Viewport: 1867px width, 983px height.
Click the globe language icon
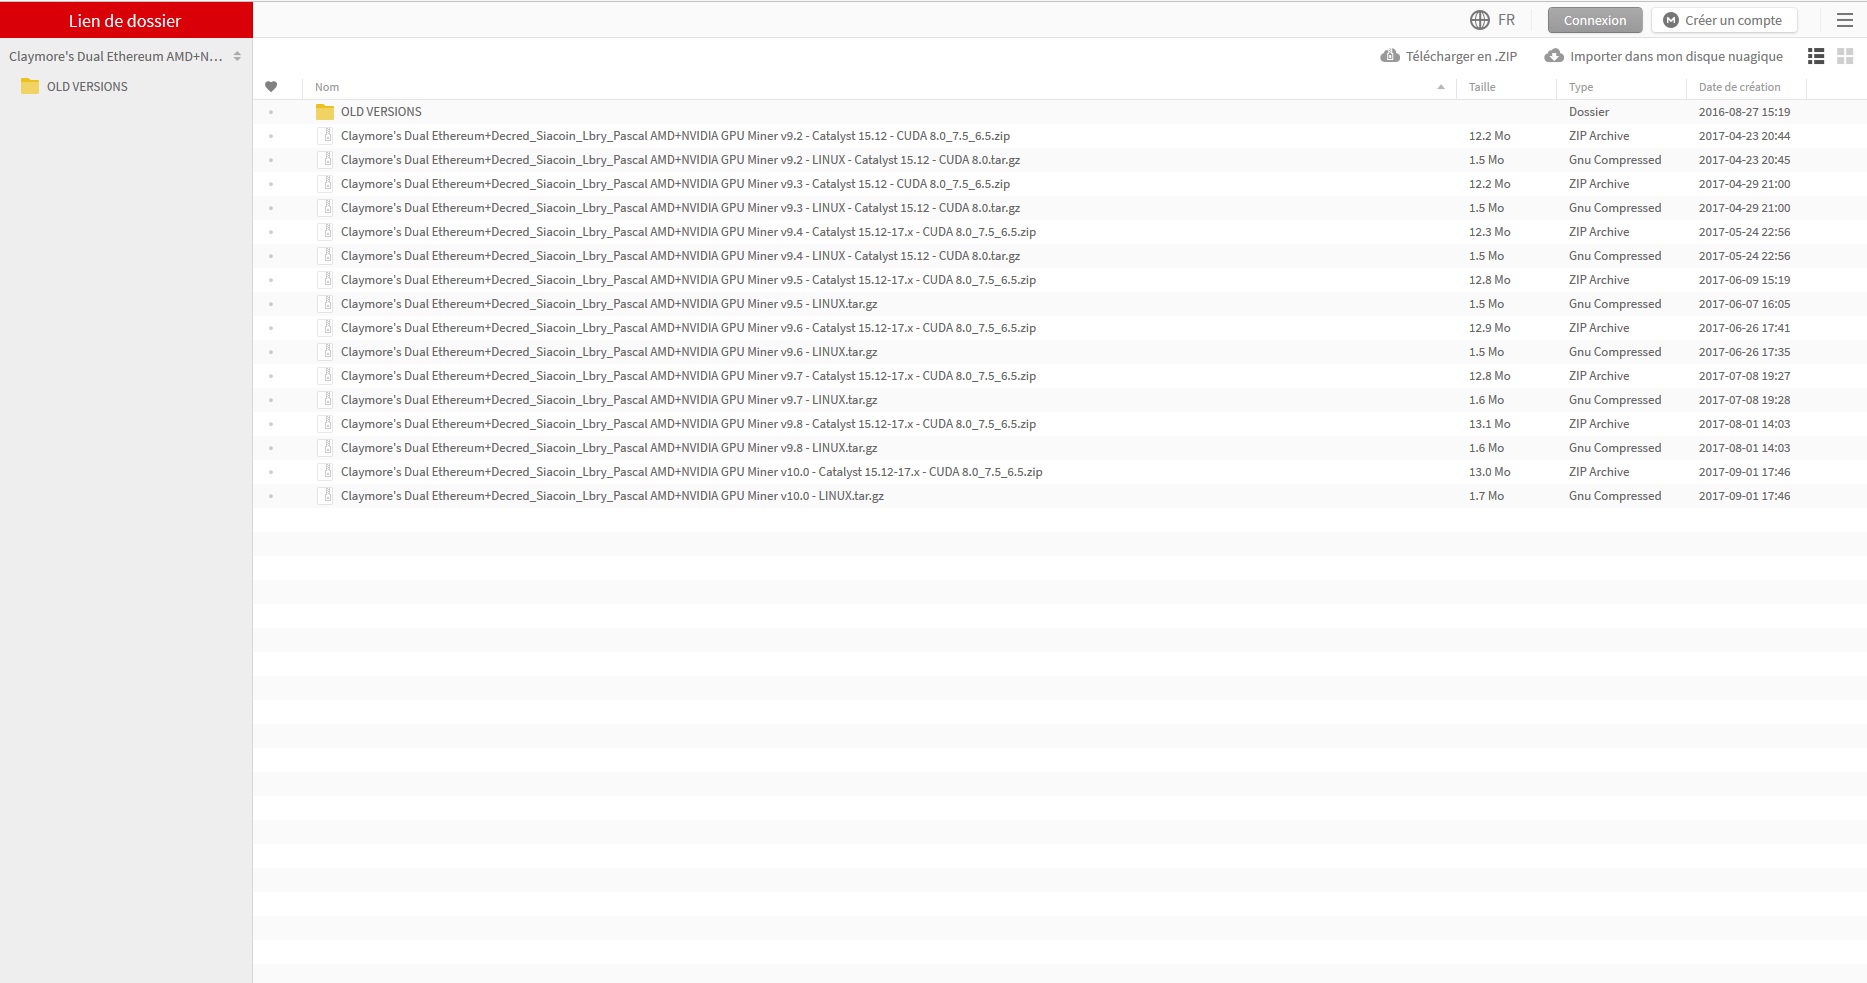coord(1479,20)
